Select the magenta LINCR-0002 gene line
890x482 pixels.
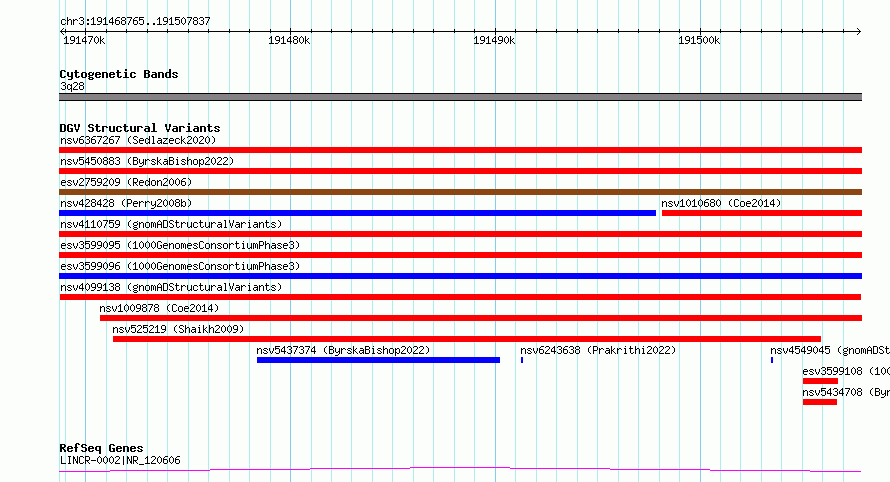point(460,470)
